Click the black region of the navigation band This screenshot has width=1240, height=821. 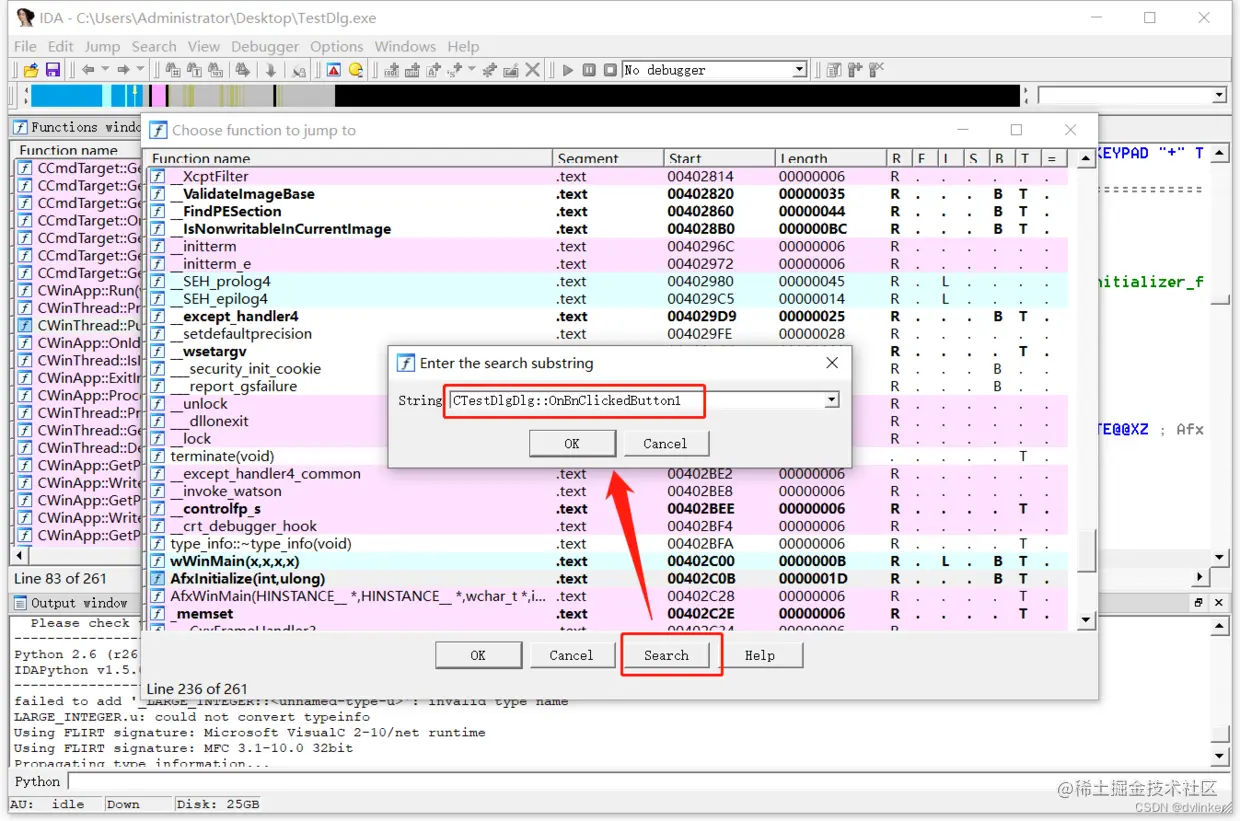(x=677, y=96)
